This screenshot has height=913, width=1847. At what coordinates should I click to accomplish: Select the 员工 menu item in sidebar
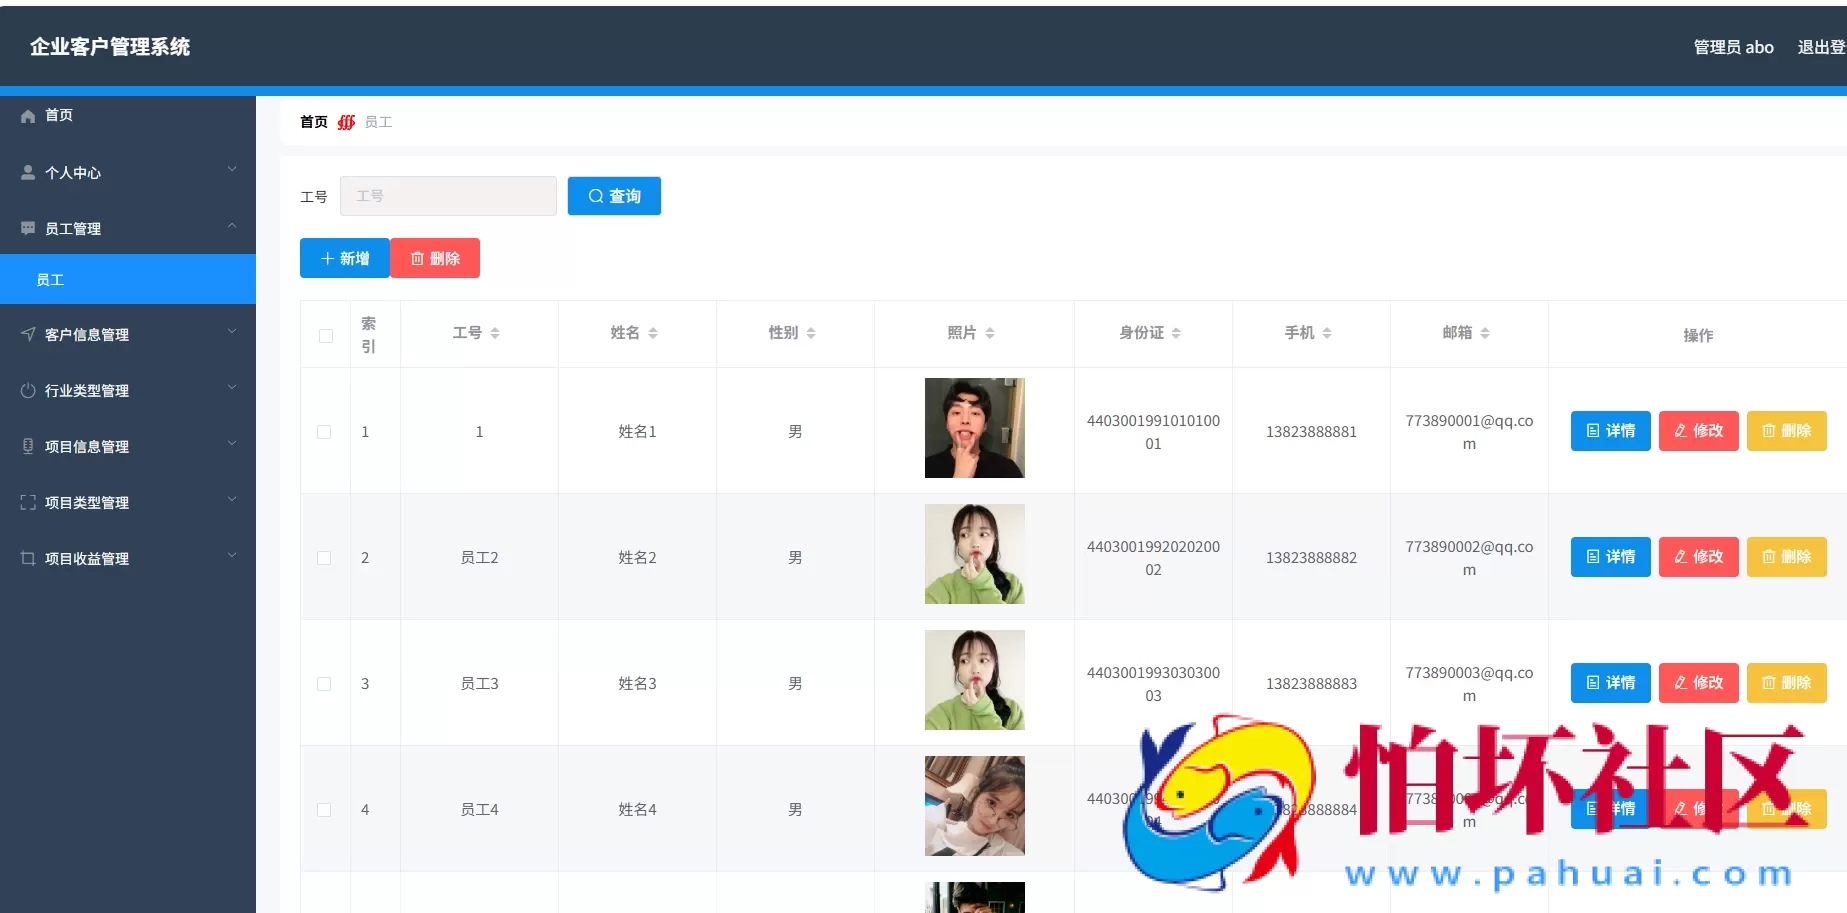point(51,279)
